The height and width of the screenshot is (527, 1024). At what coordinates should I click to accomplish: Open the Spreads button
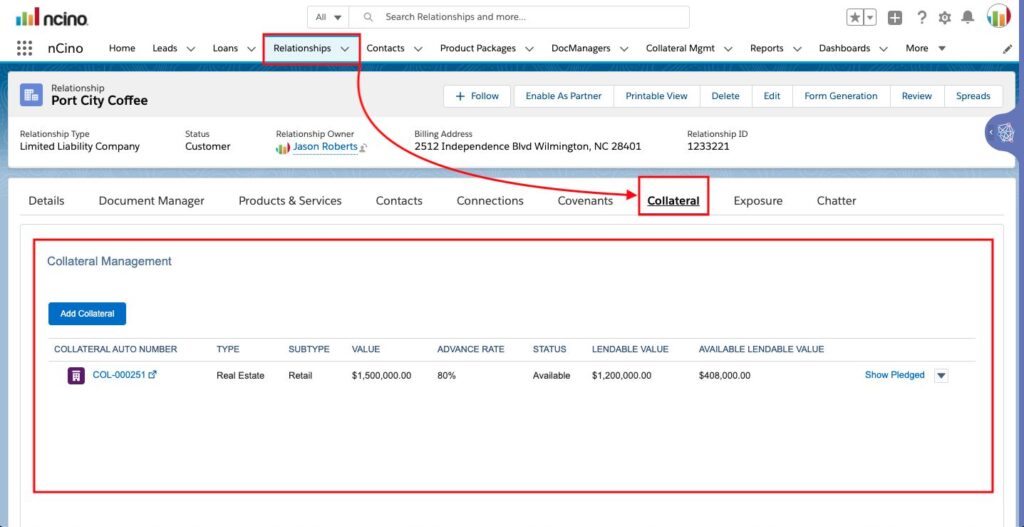click(973, 96)
